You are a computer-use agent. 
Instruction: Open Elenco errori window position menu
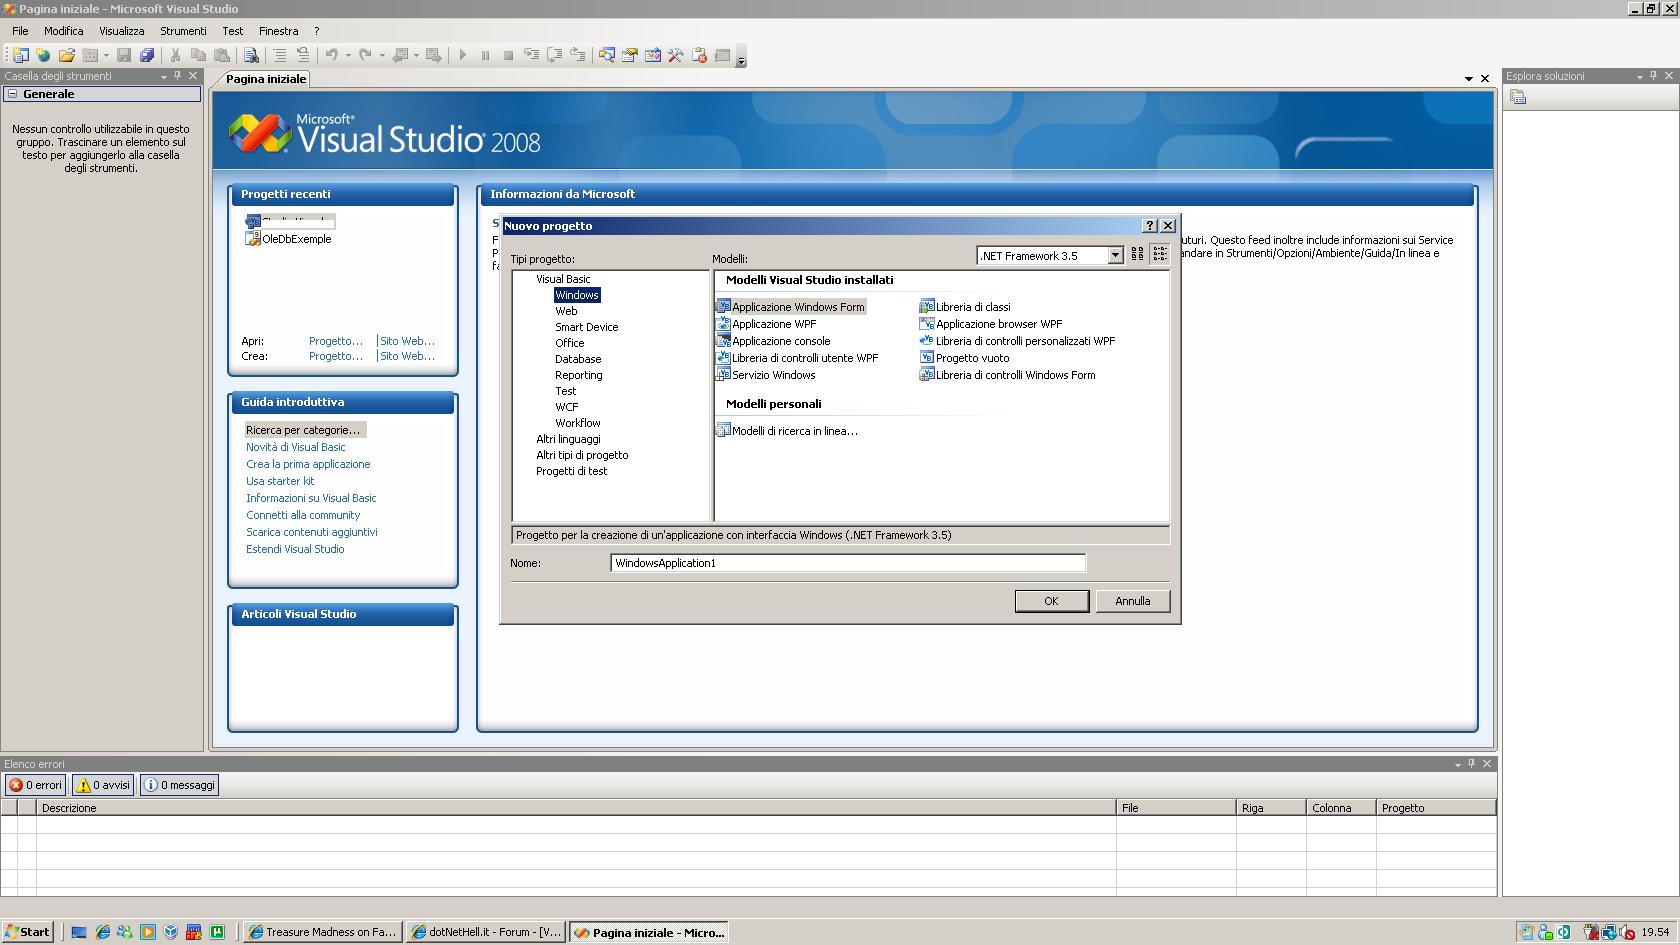coord(1457,764)
